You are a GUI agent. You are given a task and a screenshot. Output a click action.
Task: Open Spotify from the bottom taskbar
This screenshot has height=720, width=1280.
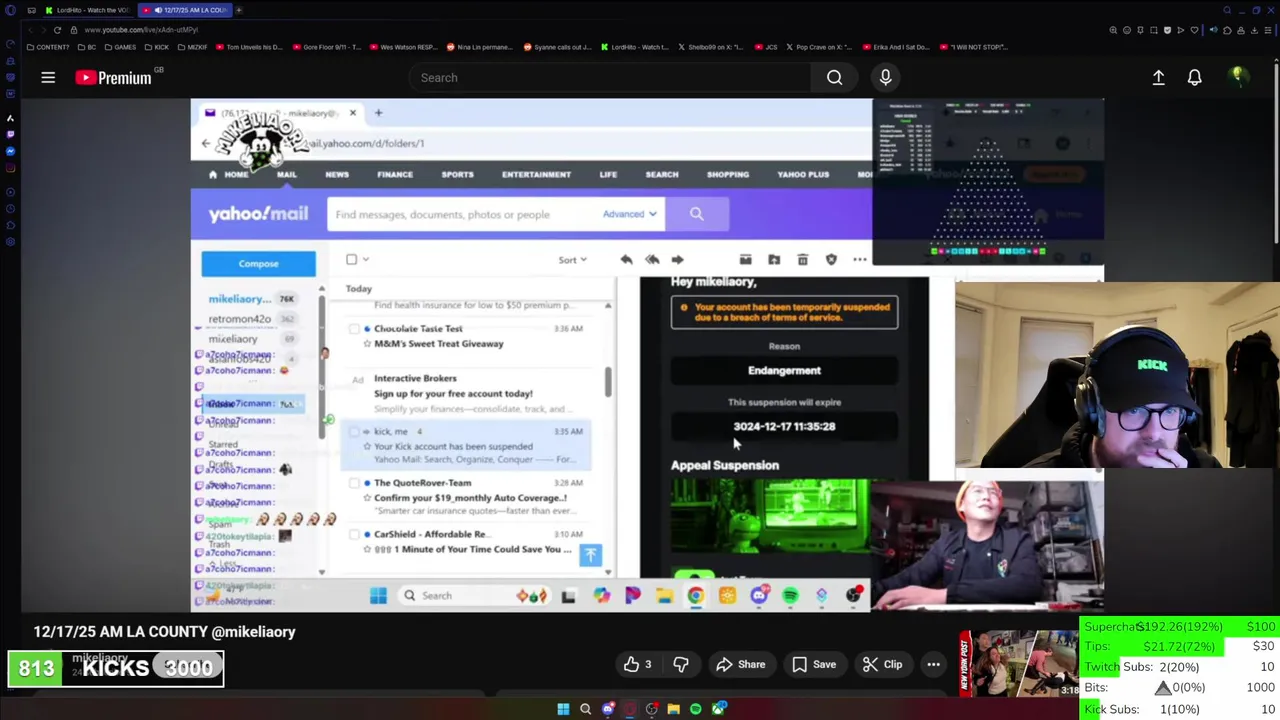coord(695,709)
